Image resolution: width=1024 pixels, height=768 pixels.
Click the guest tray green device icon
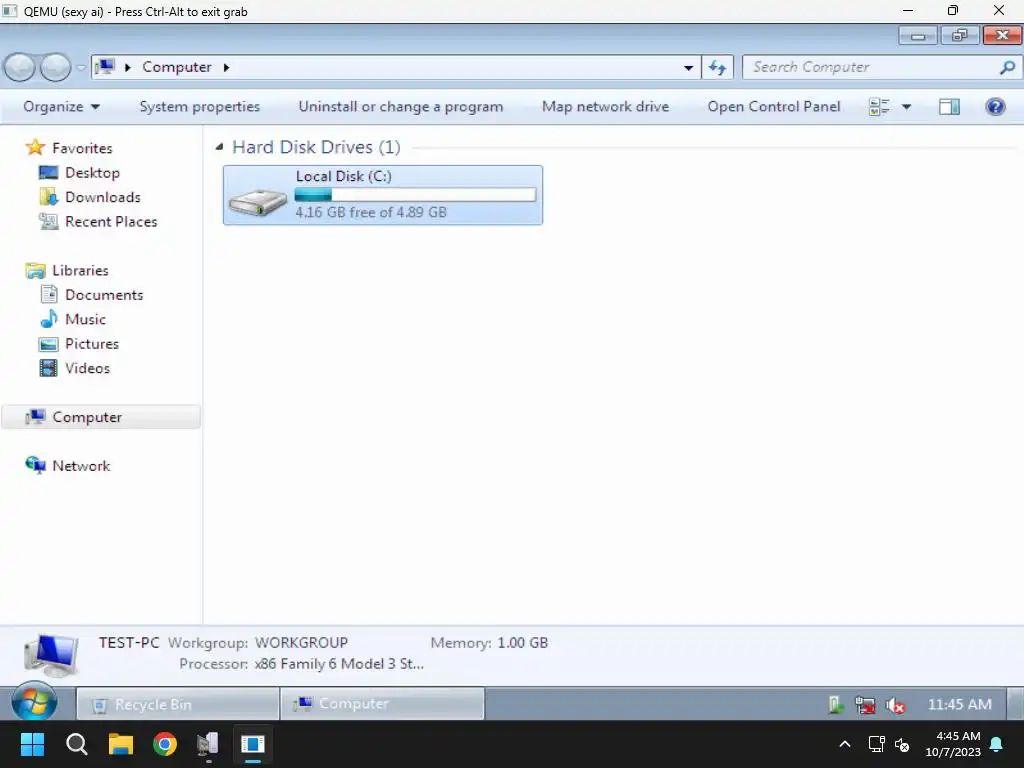[x=835, y=705]
